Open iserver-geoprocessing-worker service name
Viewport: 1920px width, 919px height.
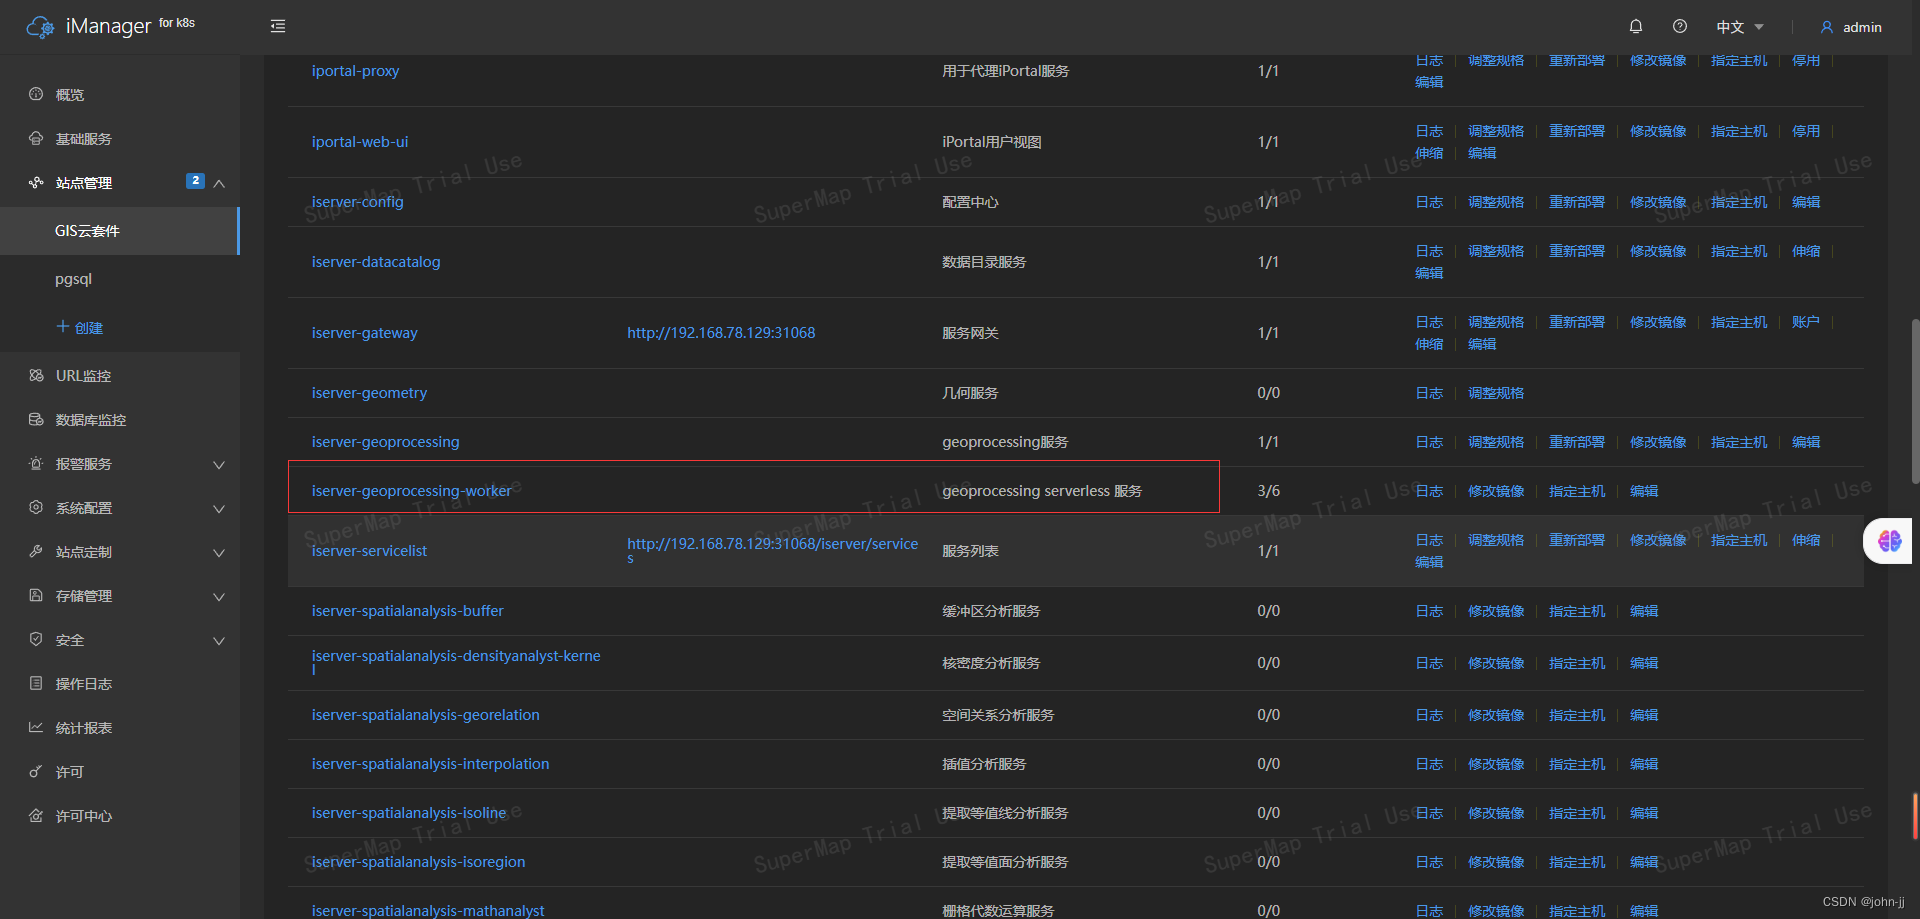(x=411, y=491)
